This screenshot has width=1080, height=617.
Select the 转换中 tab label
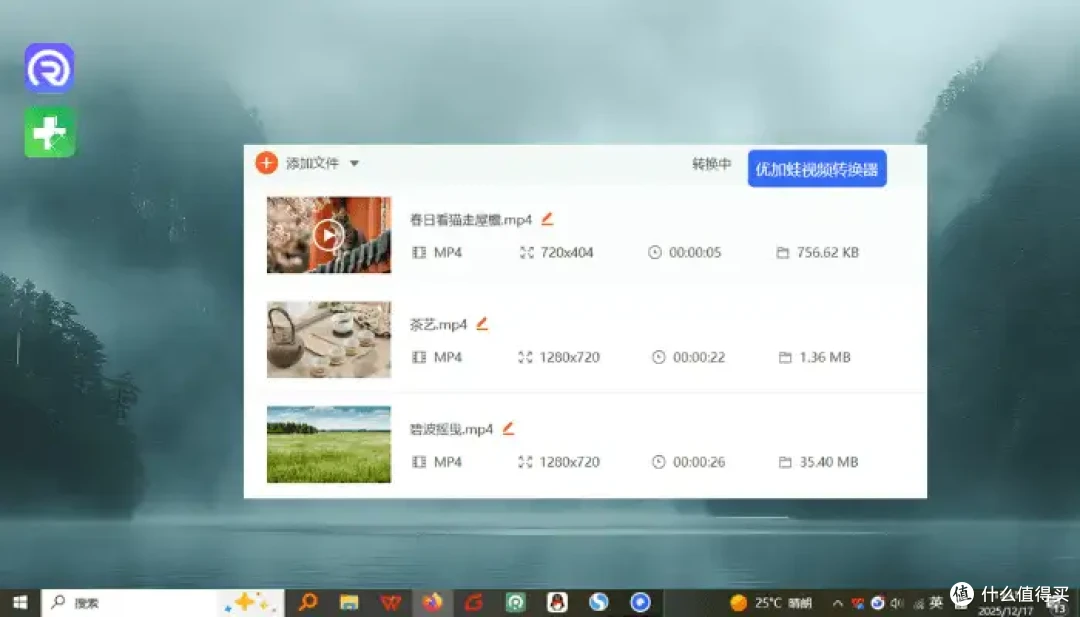[x=712, y=164]
